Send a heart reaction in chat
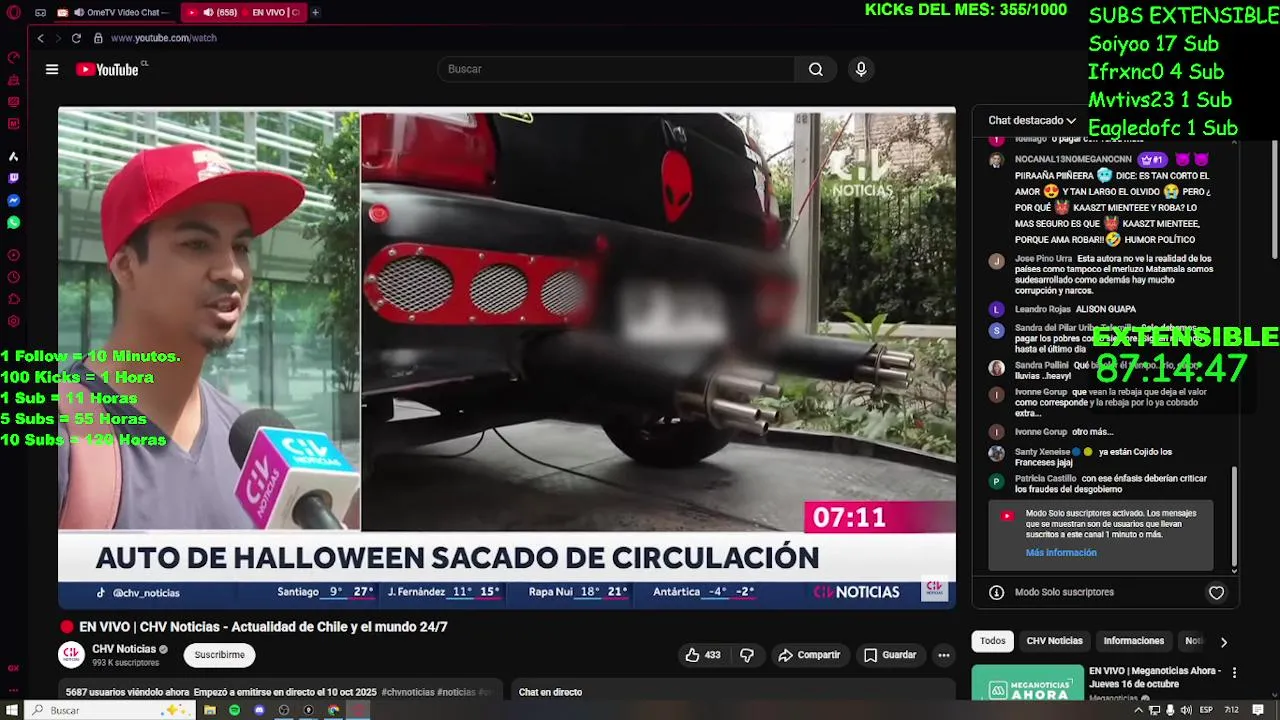This screenshot has height=720, width=1280. point(1216,593)
